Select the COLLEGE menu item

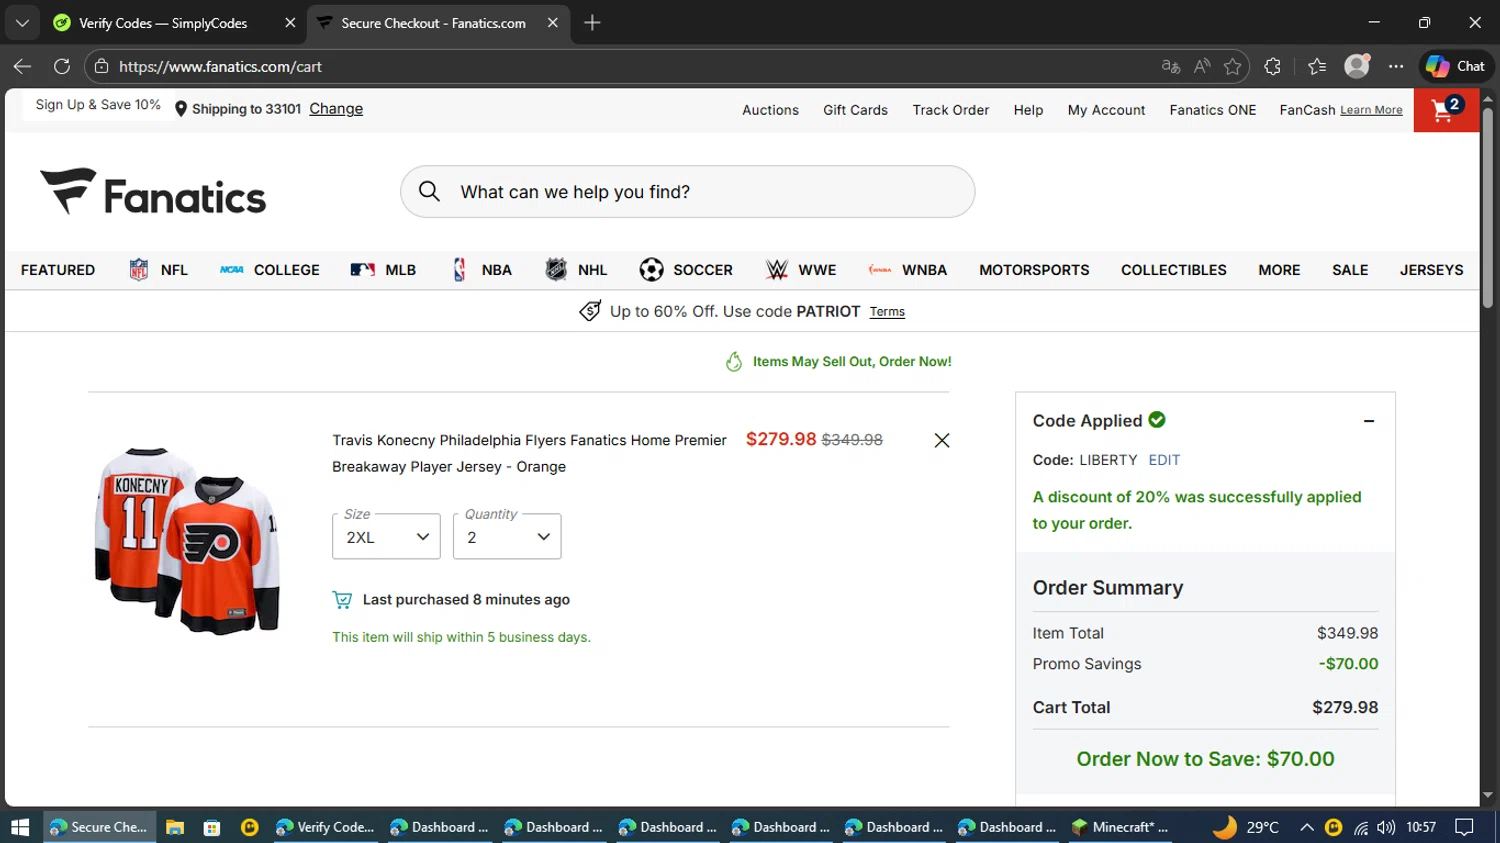tap(269, 270)
